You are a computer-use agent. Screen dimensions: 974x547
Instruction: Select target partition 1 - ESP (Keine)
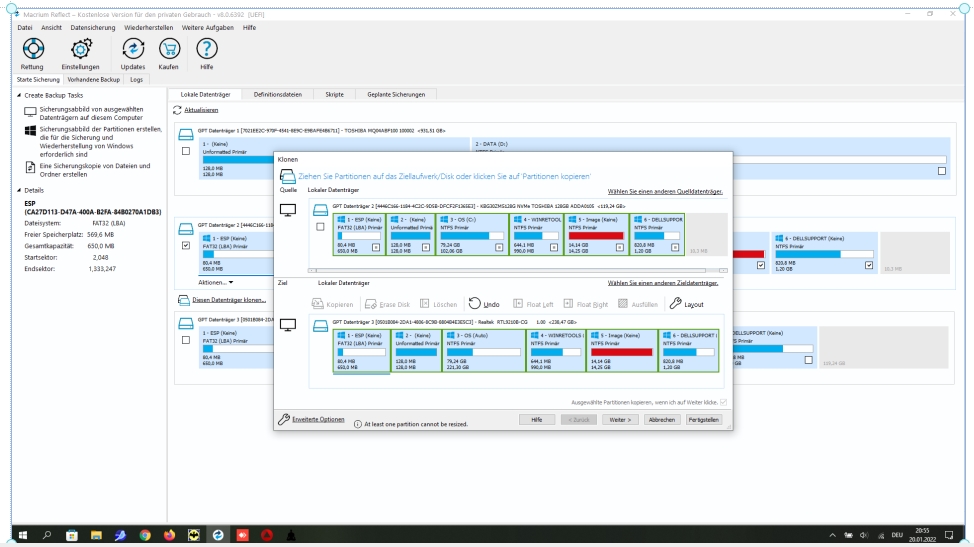[x=362, y=351]
